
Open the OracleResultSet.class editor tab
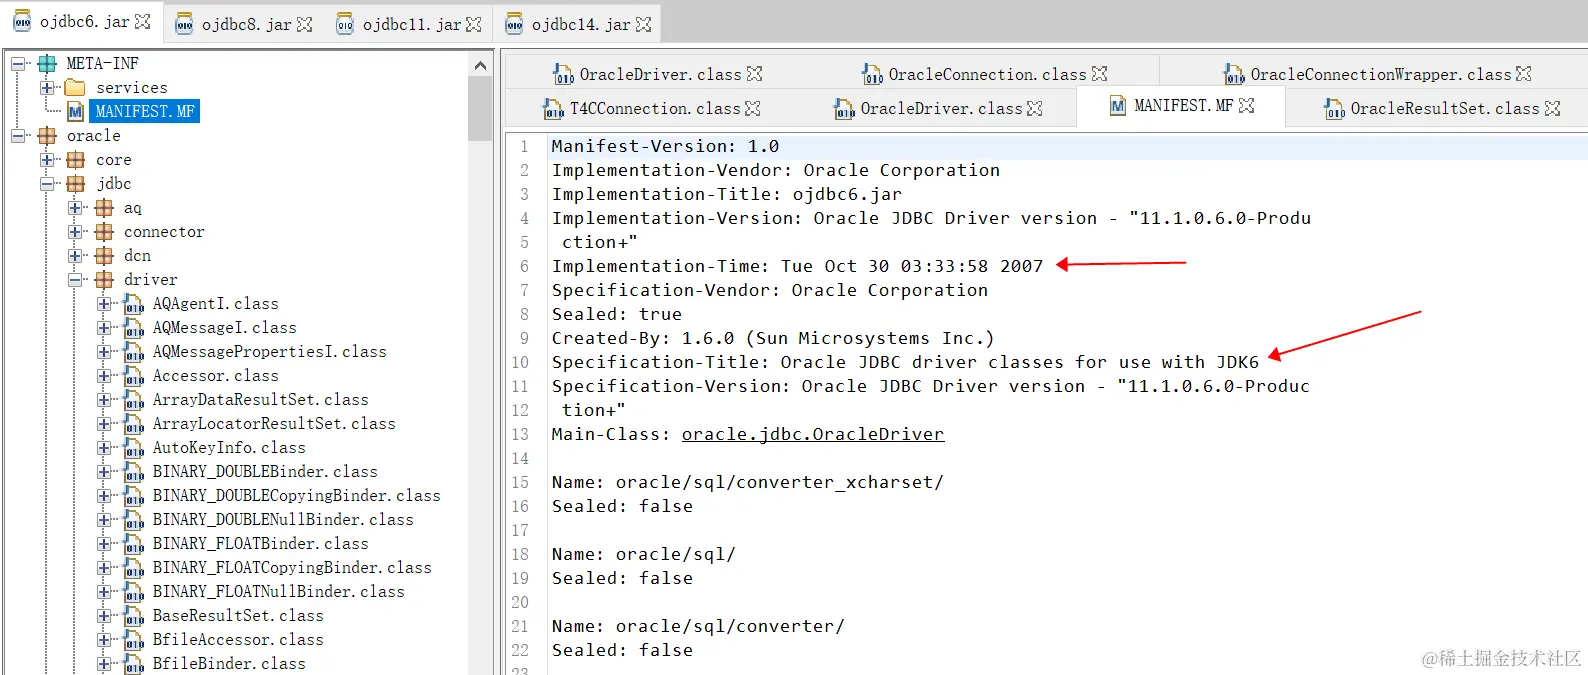[x=1444, y=108]
